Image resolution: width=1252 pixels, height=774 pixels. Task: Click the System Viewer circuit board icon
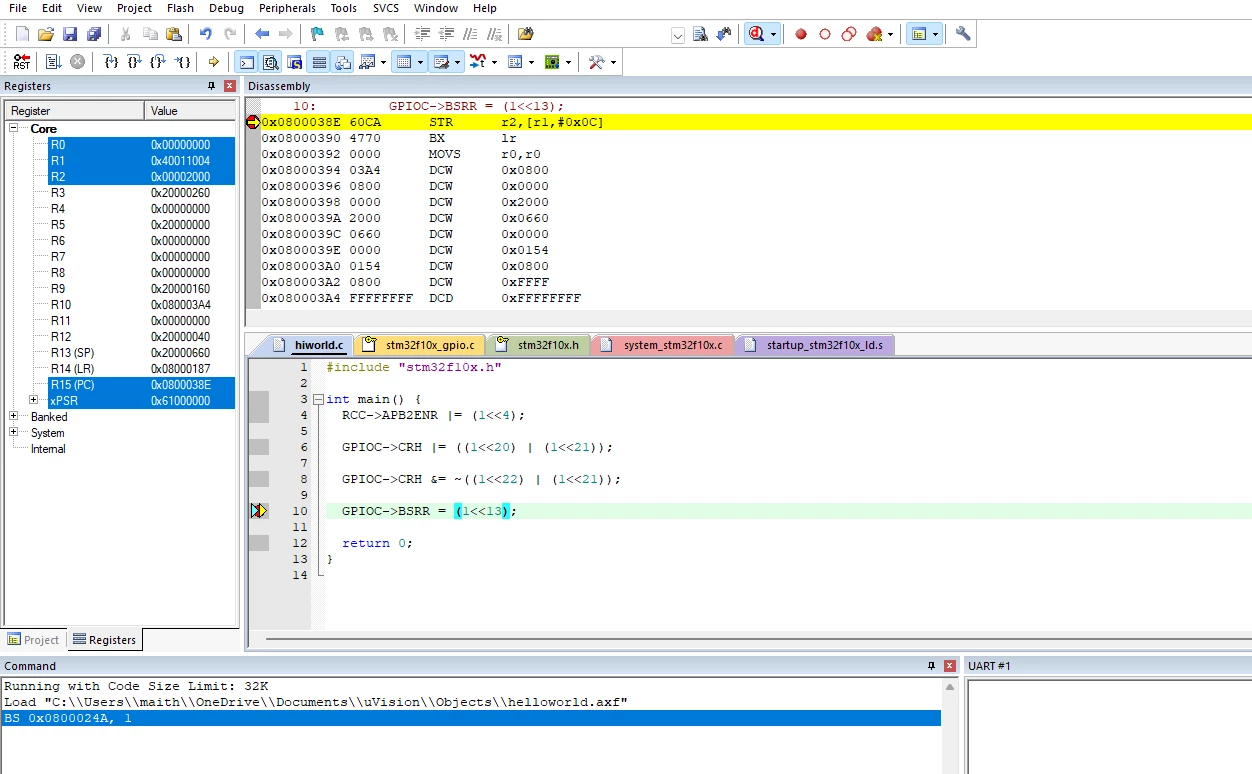click(x=553, y=62)
